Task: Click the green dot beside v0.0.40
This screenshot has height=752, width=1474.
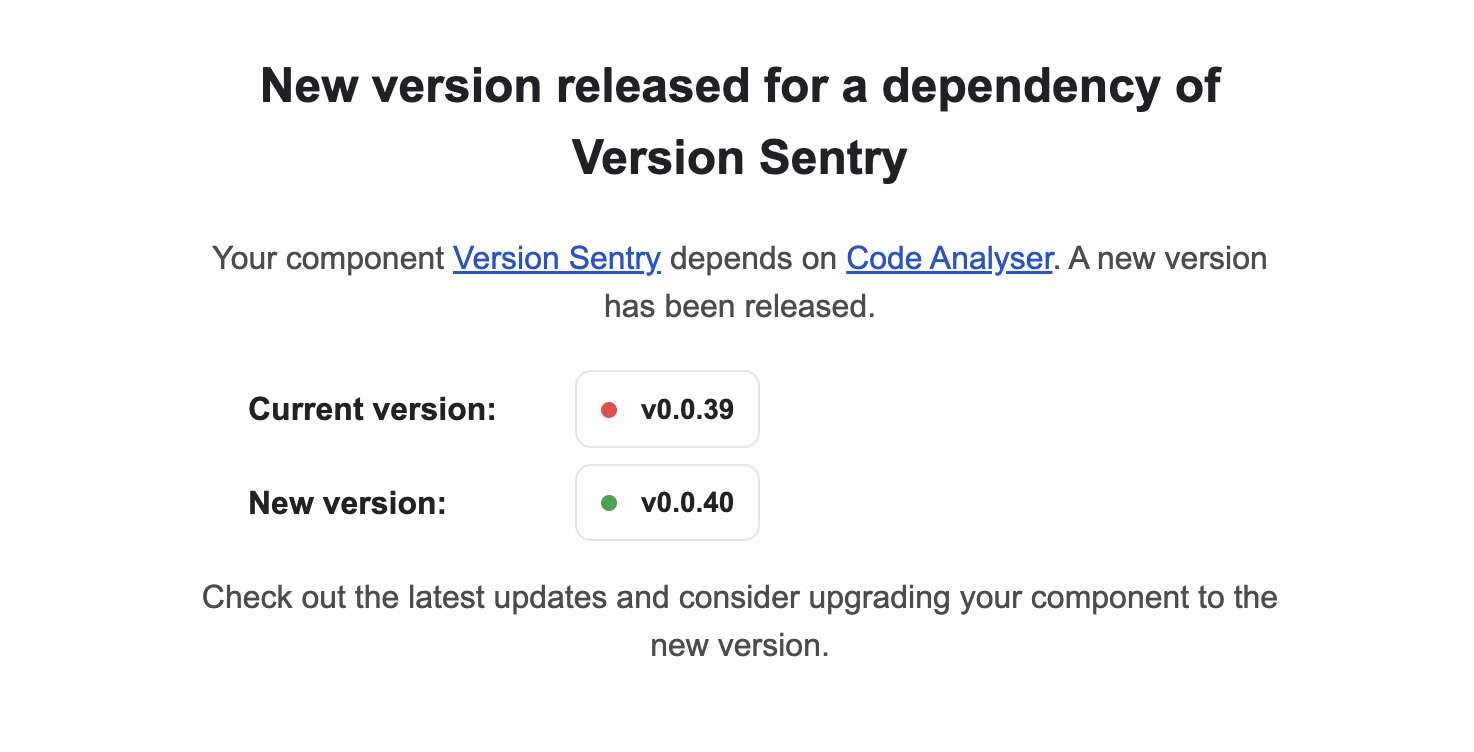Action: tap(608, 503)
